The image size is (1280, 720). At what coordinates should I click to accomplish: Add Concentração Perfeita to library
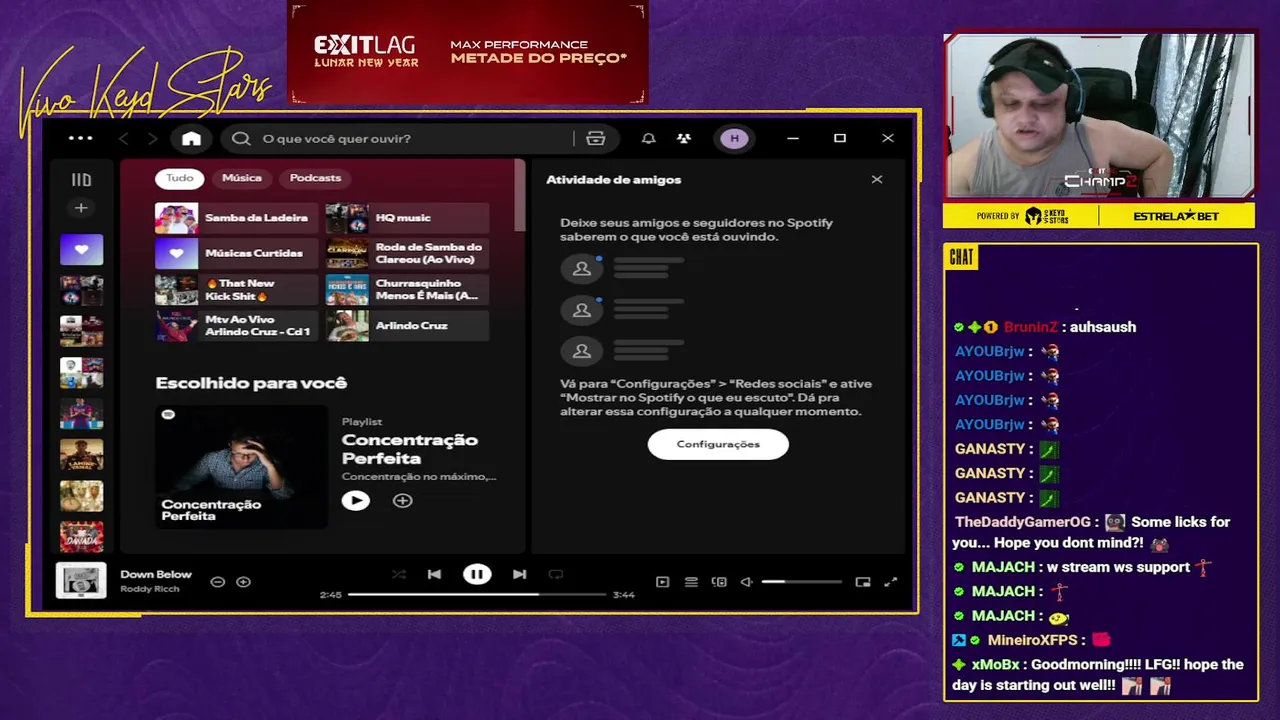402,500
